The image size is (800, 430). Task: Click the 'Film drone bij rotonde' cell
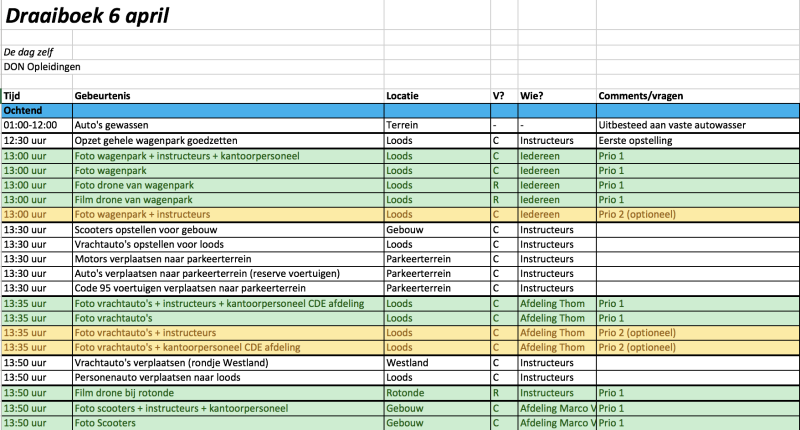coord(228,393)
